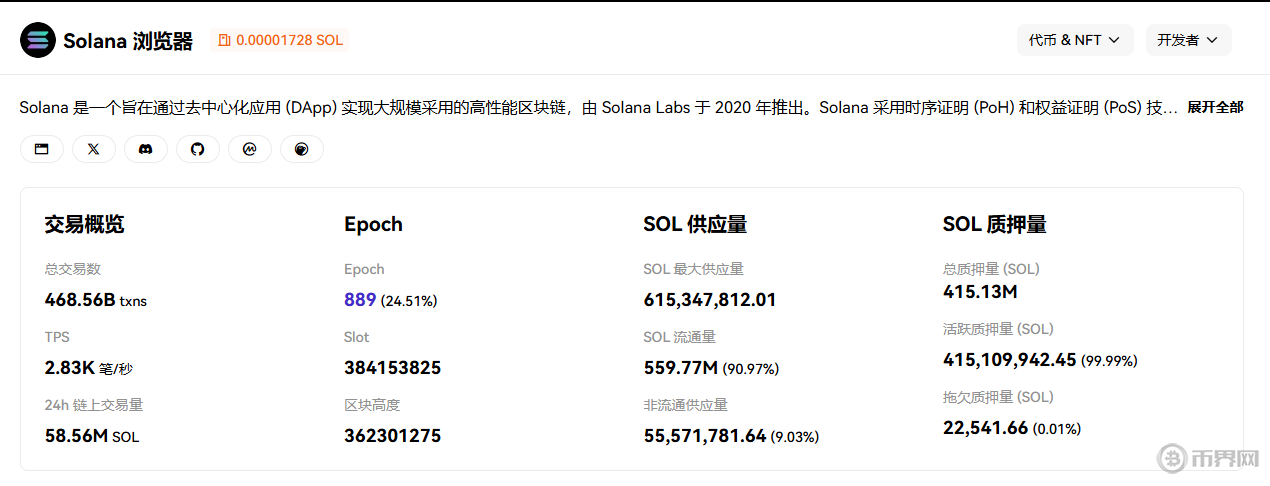Click the Solana 浏览器 title
Viewport: 1270px width, 486px height.
[128, 41]
